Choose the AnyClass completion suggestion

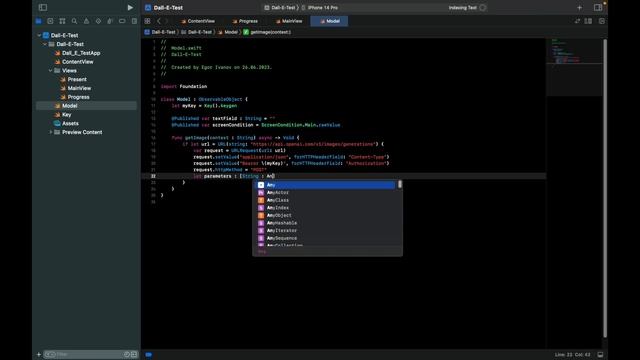point(326,200)
